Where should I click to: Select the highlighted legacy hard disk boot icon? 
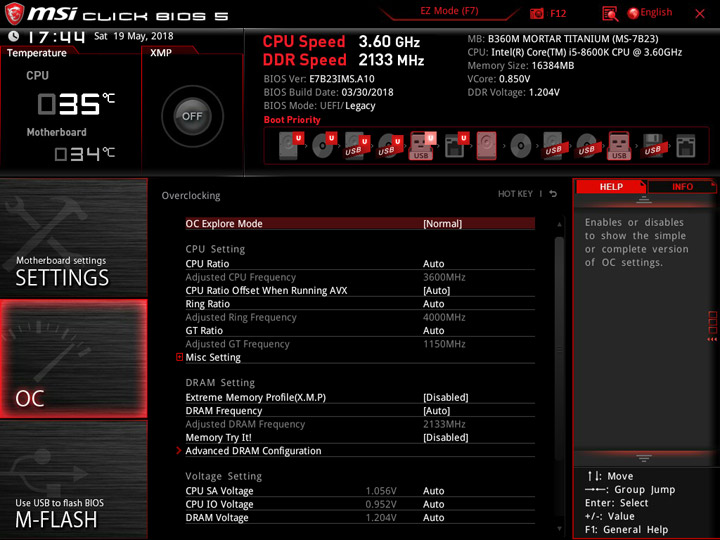point(486,146)
